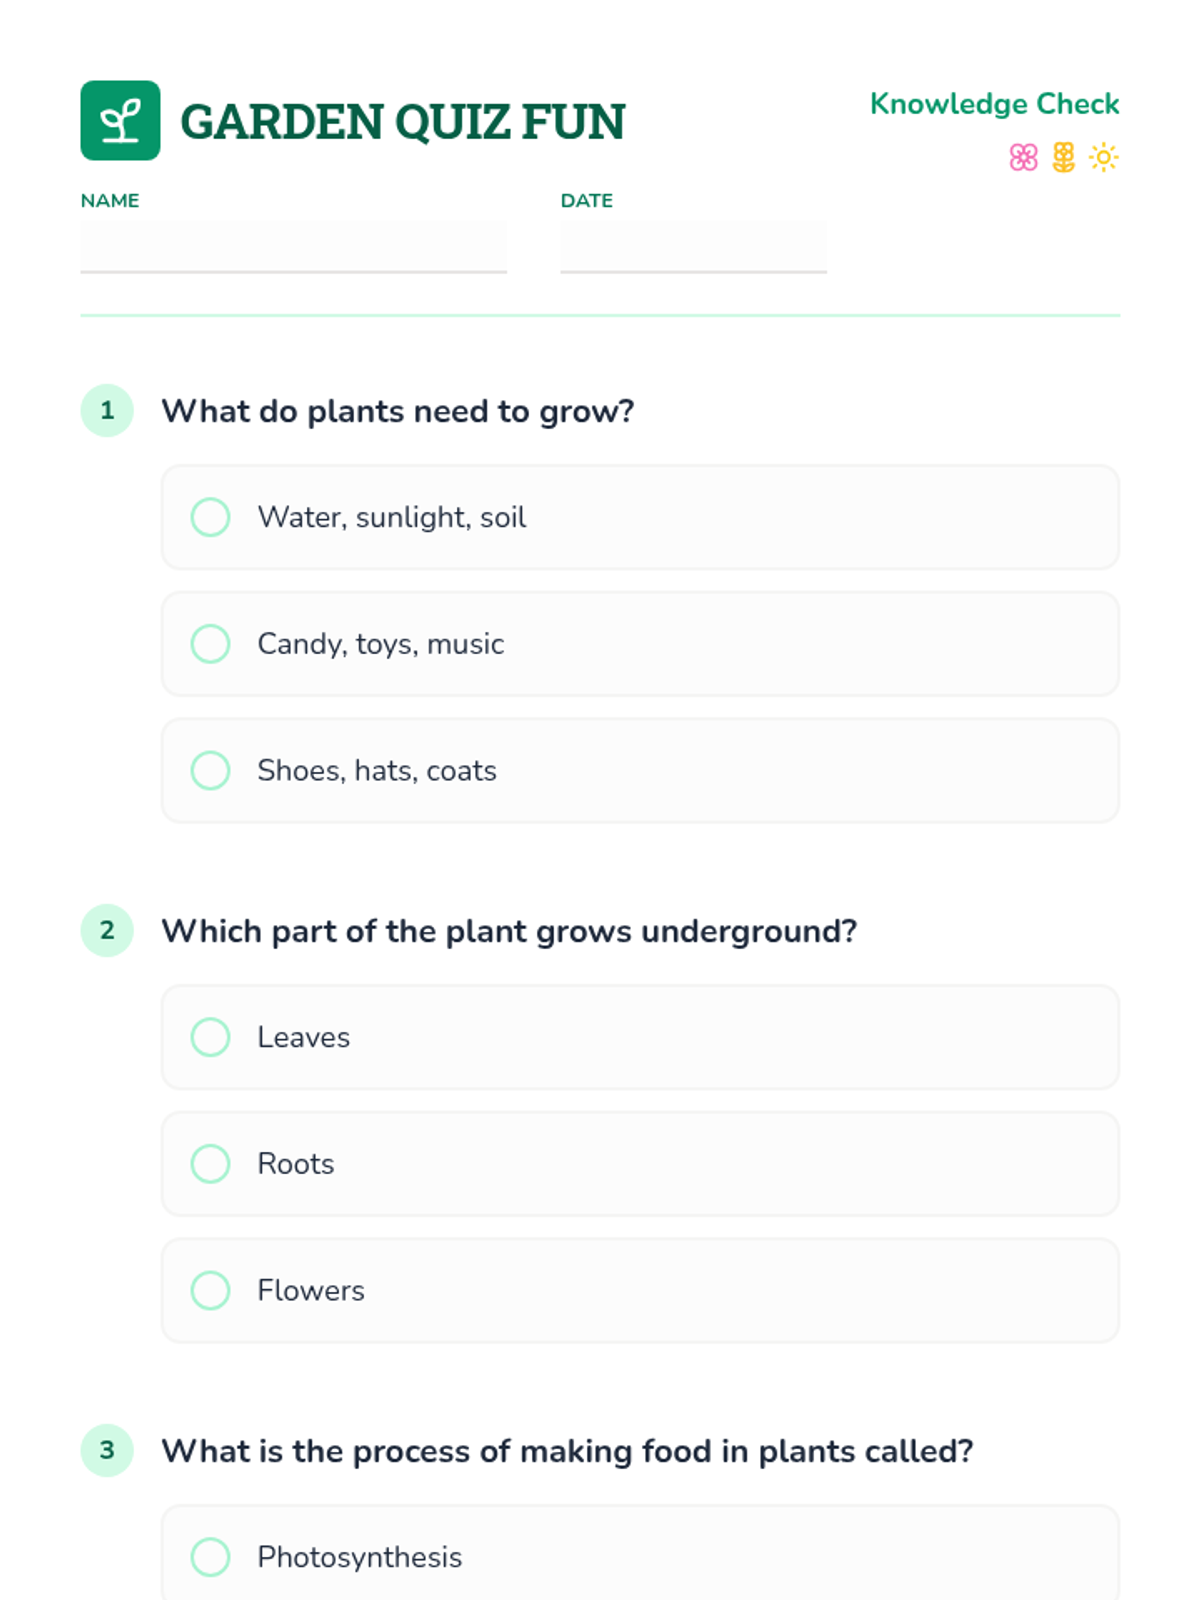Select the "Water, sunlight, soil" answer
The image size is (1200, 1600).
pyautogui.click(x=211, y=518)
